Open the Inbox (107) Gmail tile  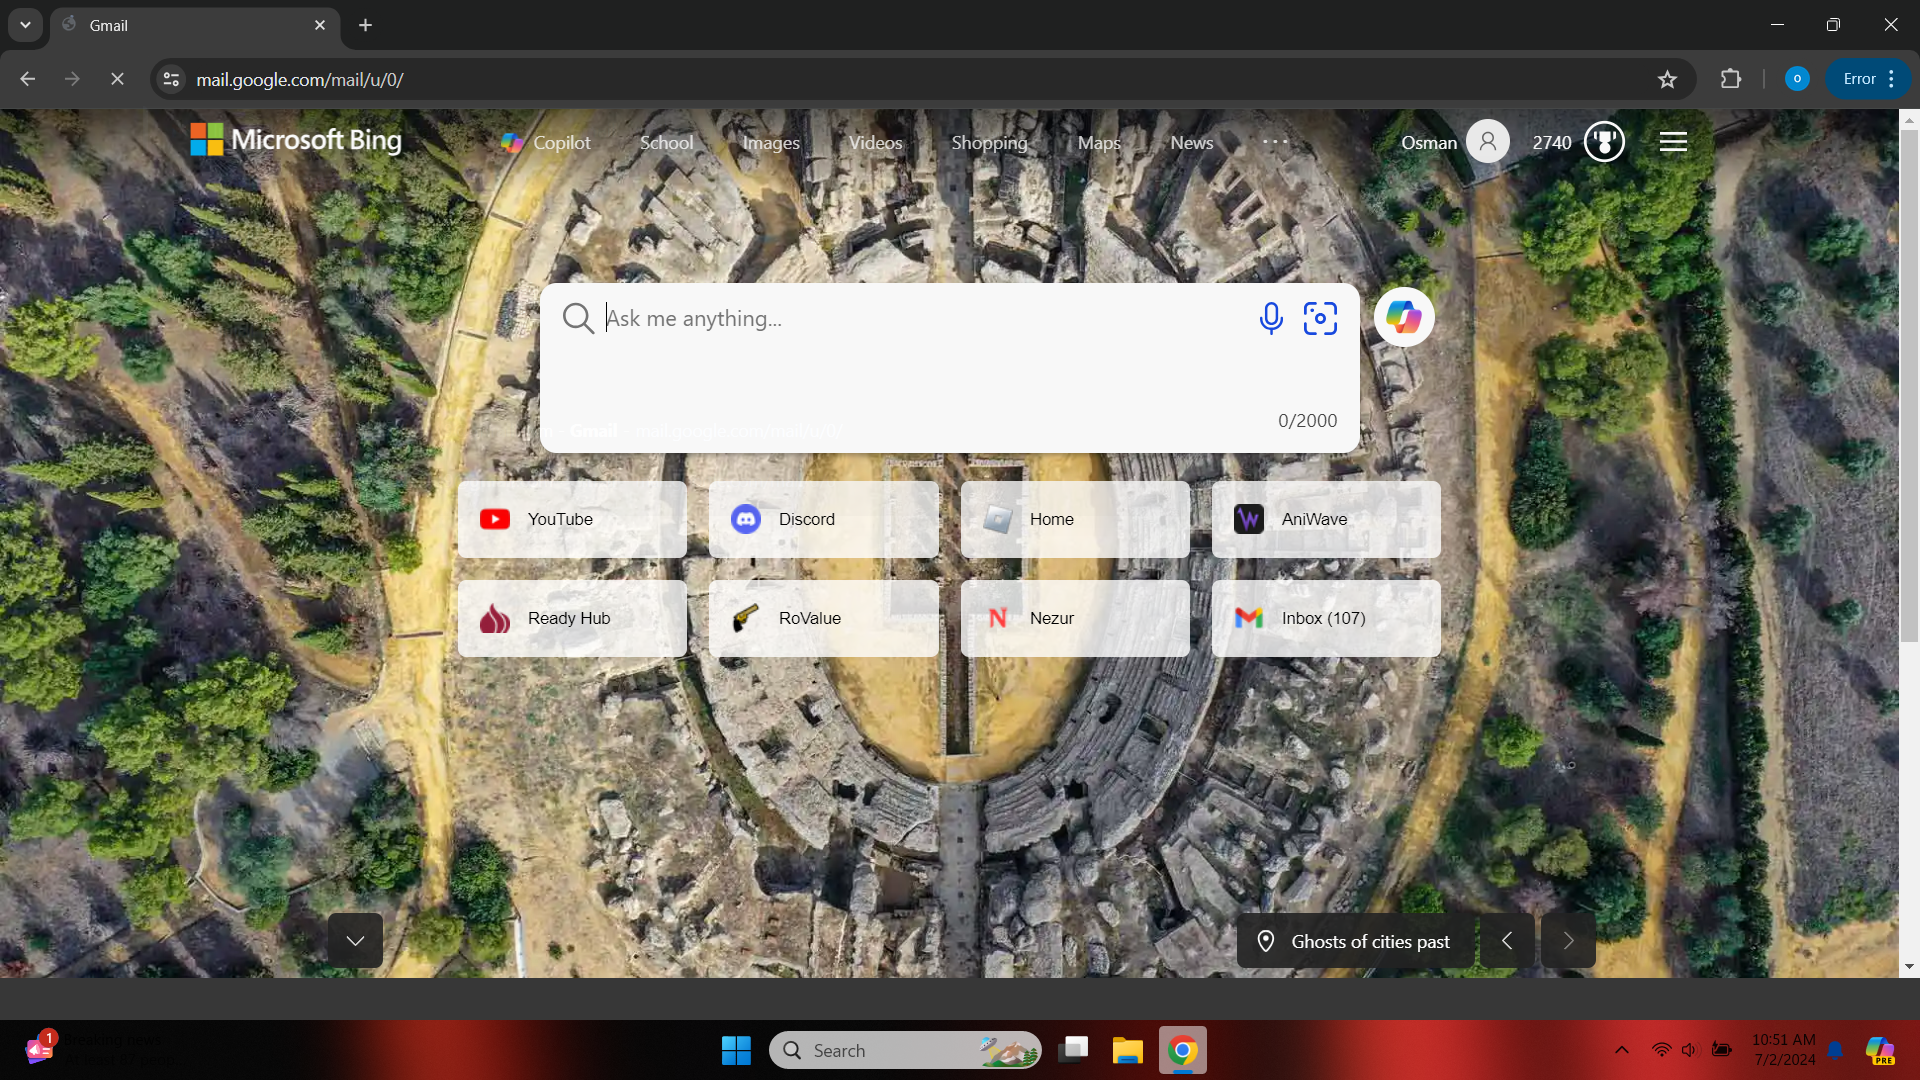(x=1326, y=618)
